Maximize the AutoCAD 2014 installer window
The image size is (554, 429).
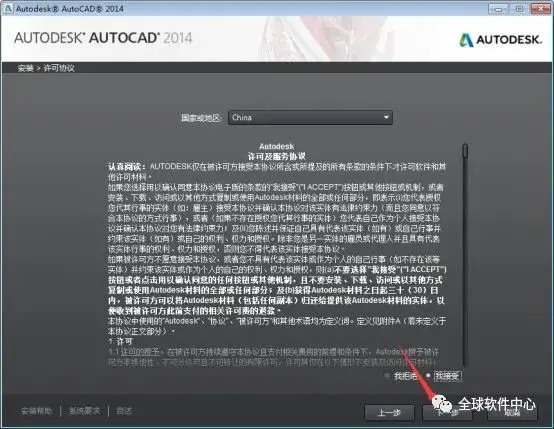coord(519,9)
